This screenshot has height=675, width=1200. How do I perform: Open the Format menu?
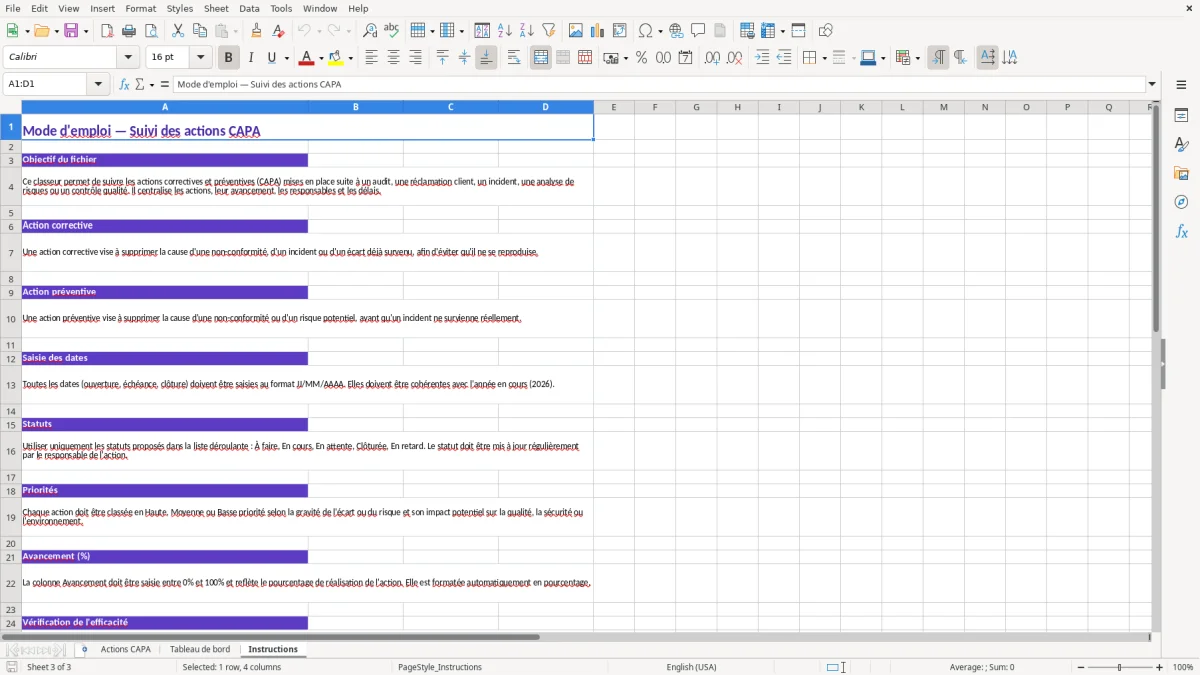140,8
